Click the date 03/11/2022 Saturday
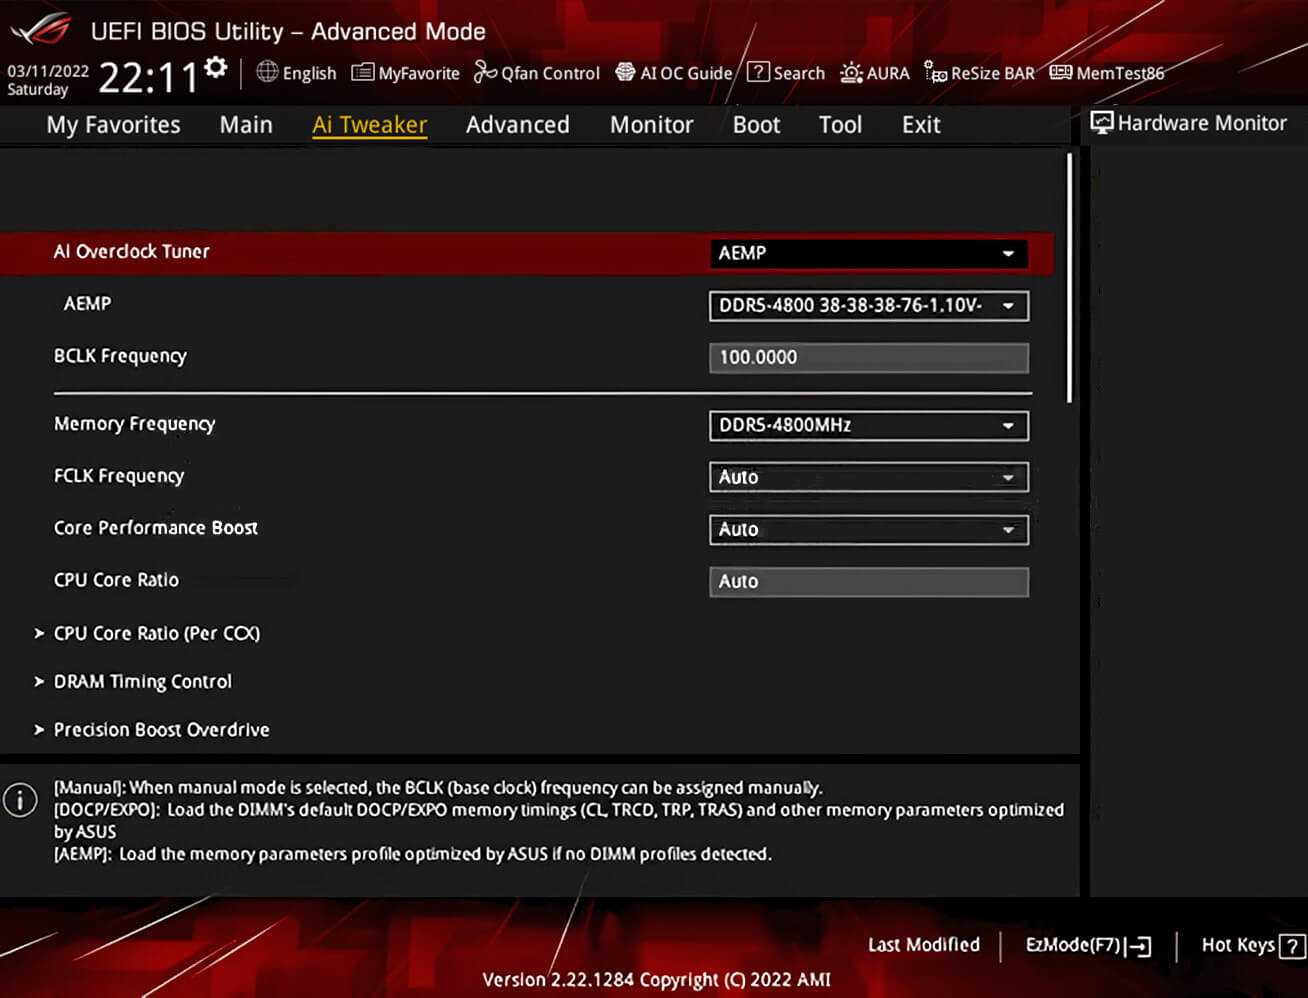1308x998 pixels. (47, 80)
